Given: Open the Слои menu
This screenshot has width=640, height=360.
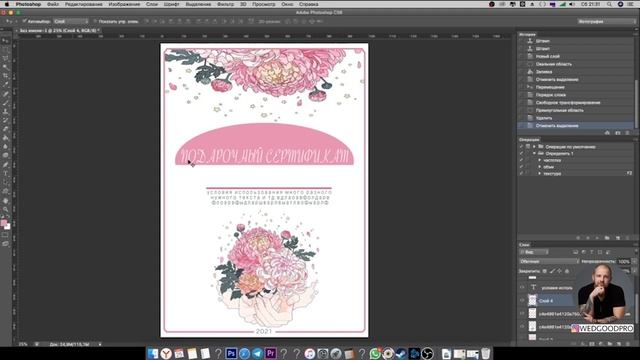Looking at the screenshot, I should pos(152,4).
